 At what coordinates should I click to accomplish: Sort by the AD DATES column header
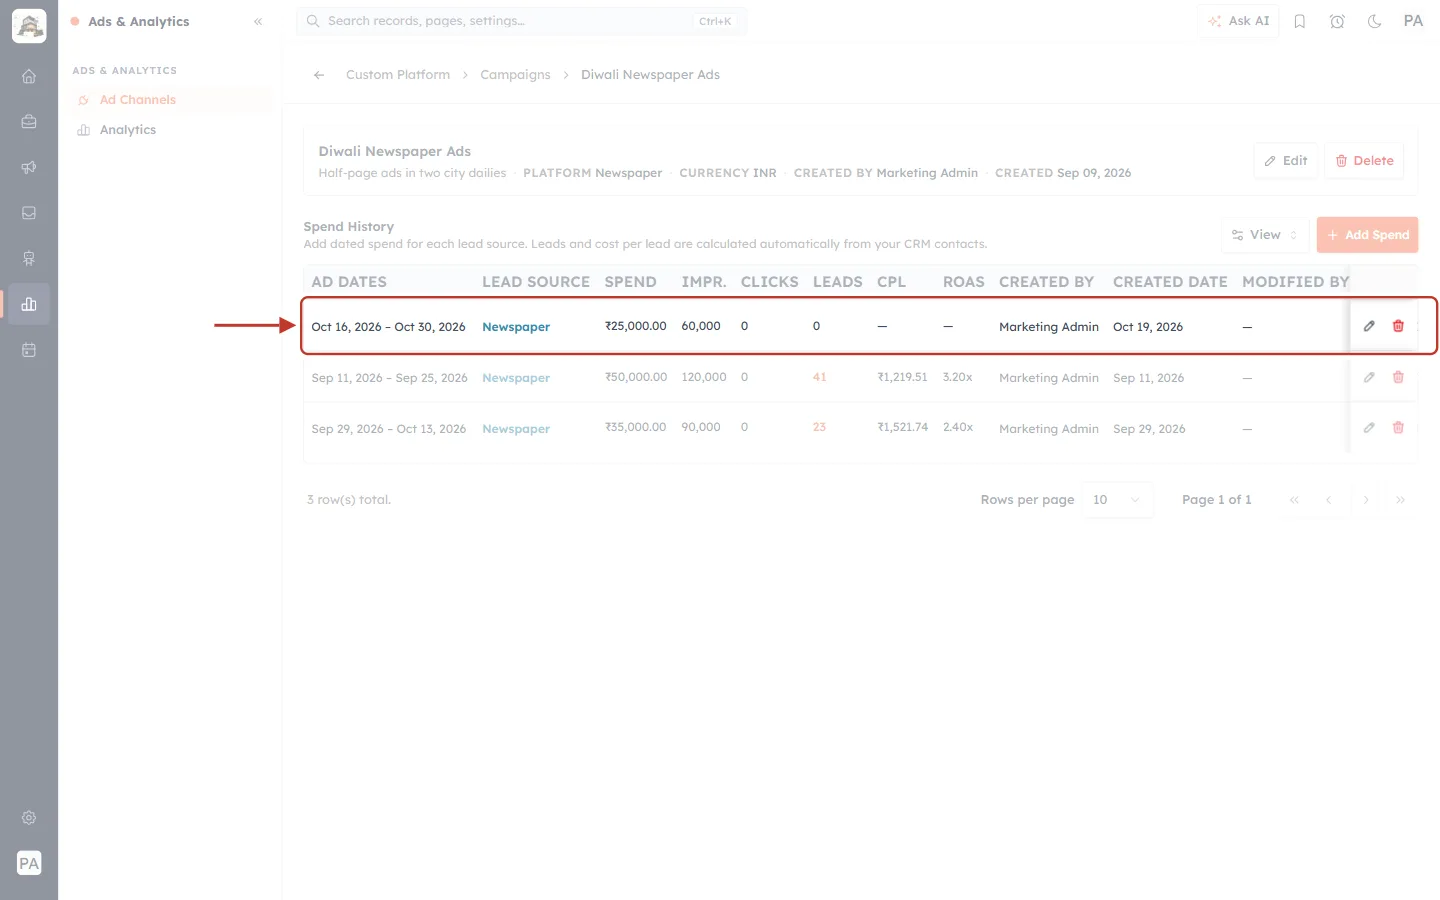(x=349, y=282)
